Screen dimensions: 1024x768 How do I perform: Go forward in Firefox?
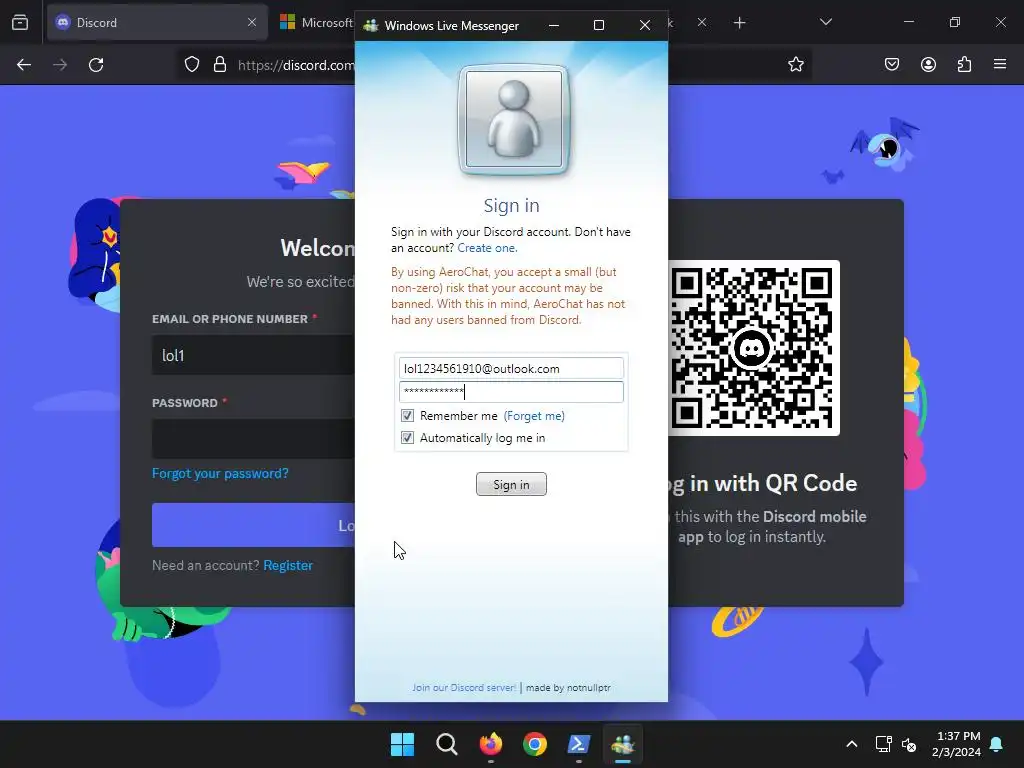point(60,65)
